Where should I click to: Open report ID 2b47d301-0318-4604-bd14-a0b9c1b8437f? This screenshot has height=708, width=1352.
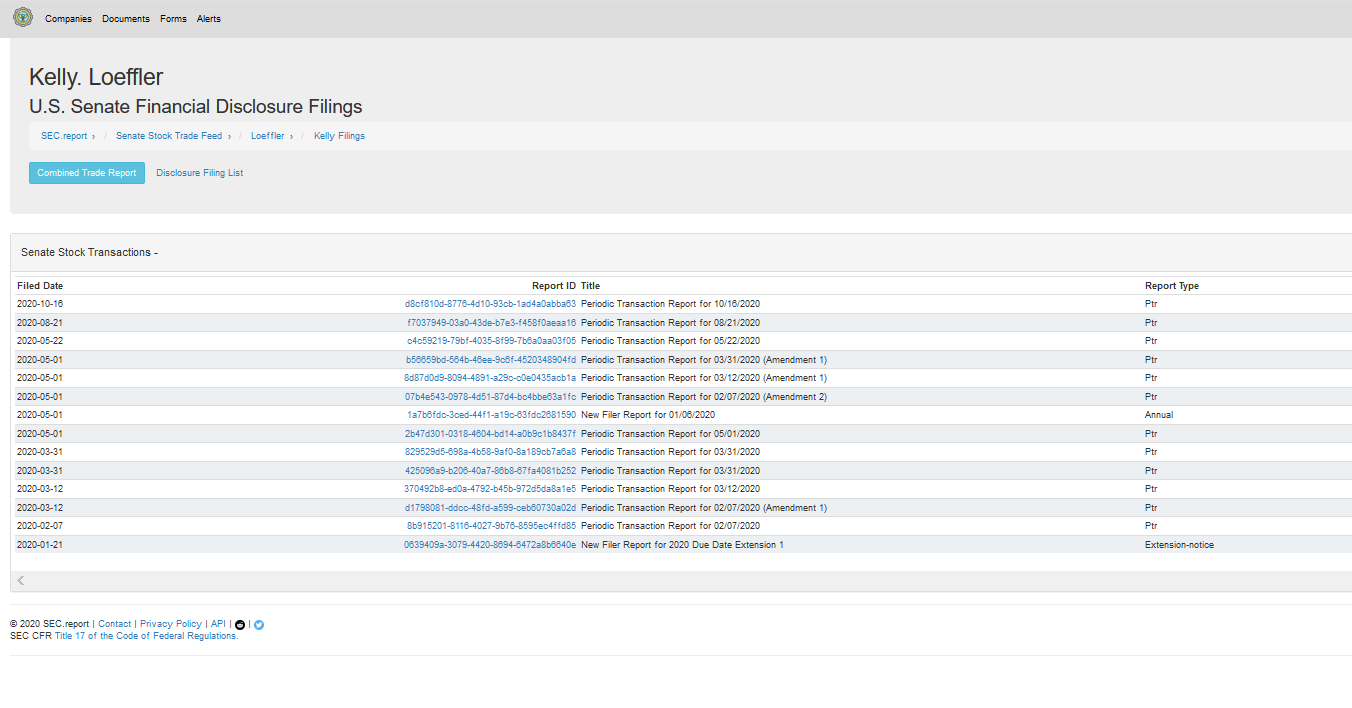click(x=490, y=434)
